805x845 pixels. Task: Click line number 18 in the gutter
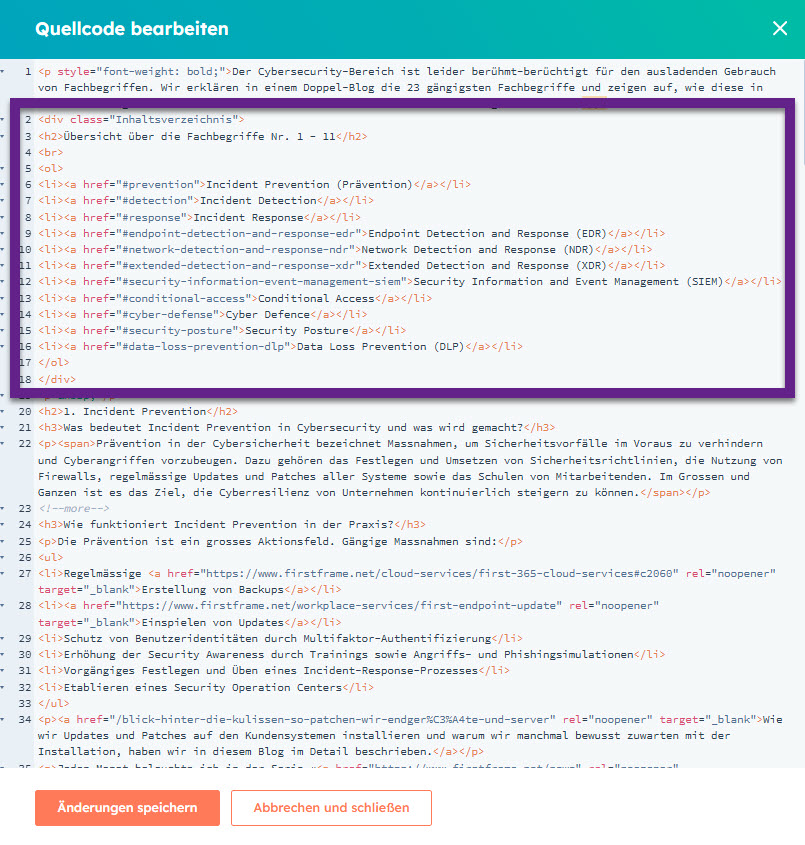point(25,379)
